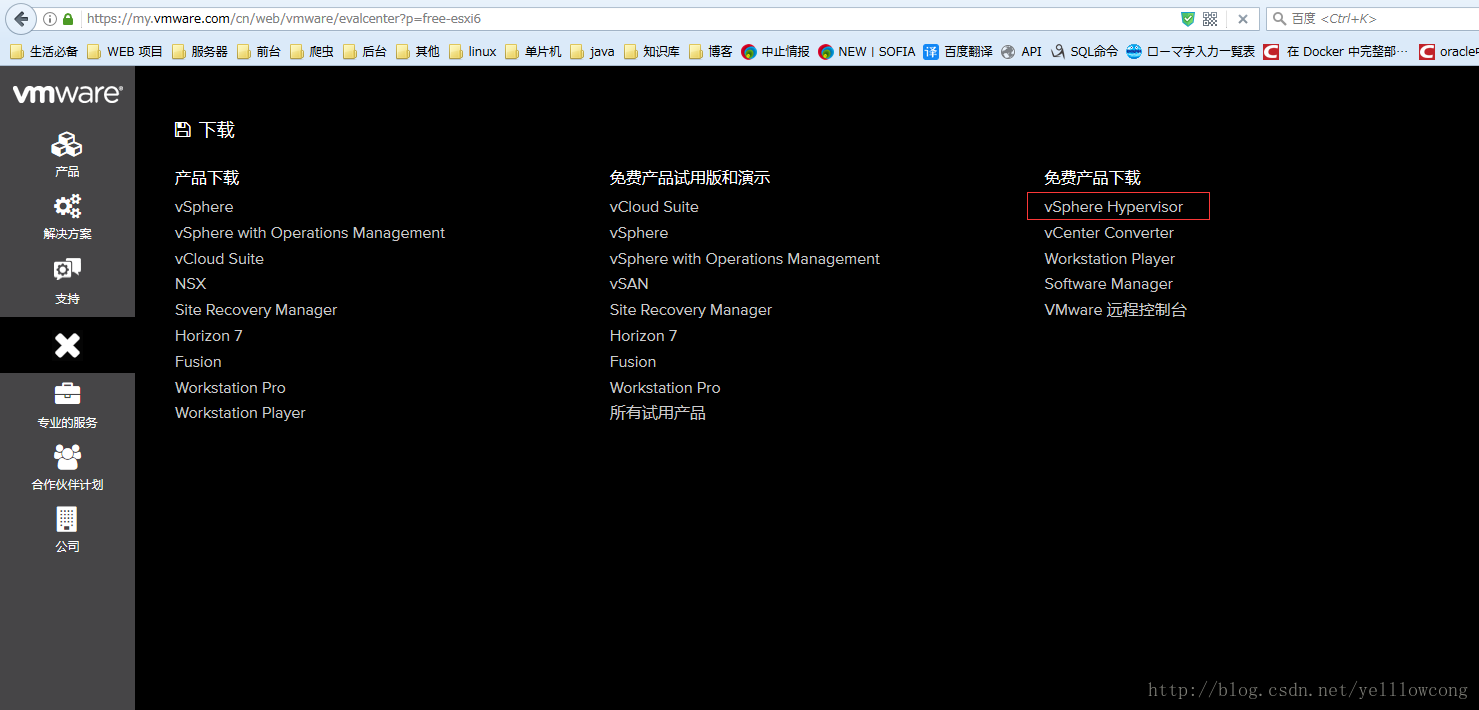Open the 百度翻译 bookmark

click(958, 51)
